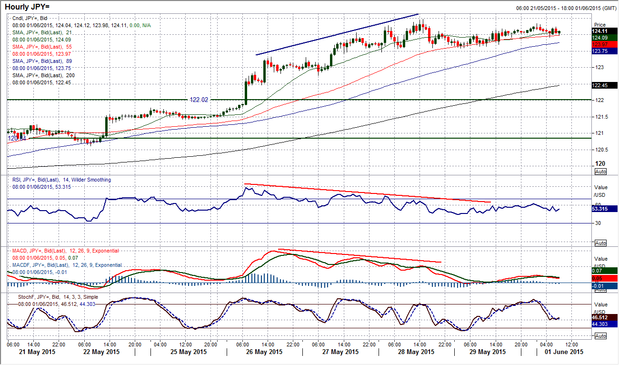Screen dimensions: 619x365
Task: Click the MACD 12, 26, 9 Exponential label
Action: tap(65, 251)
